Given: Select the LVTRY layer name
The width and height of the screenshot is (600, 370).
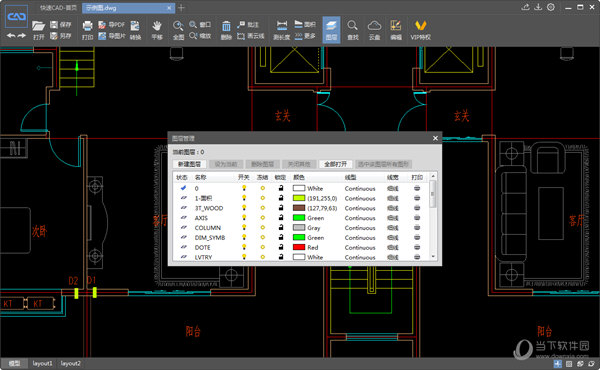Looking at the screenshot, I should pyautogui.click(x=203, y=257).
